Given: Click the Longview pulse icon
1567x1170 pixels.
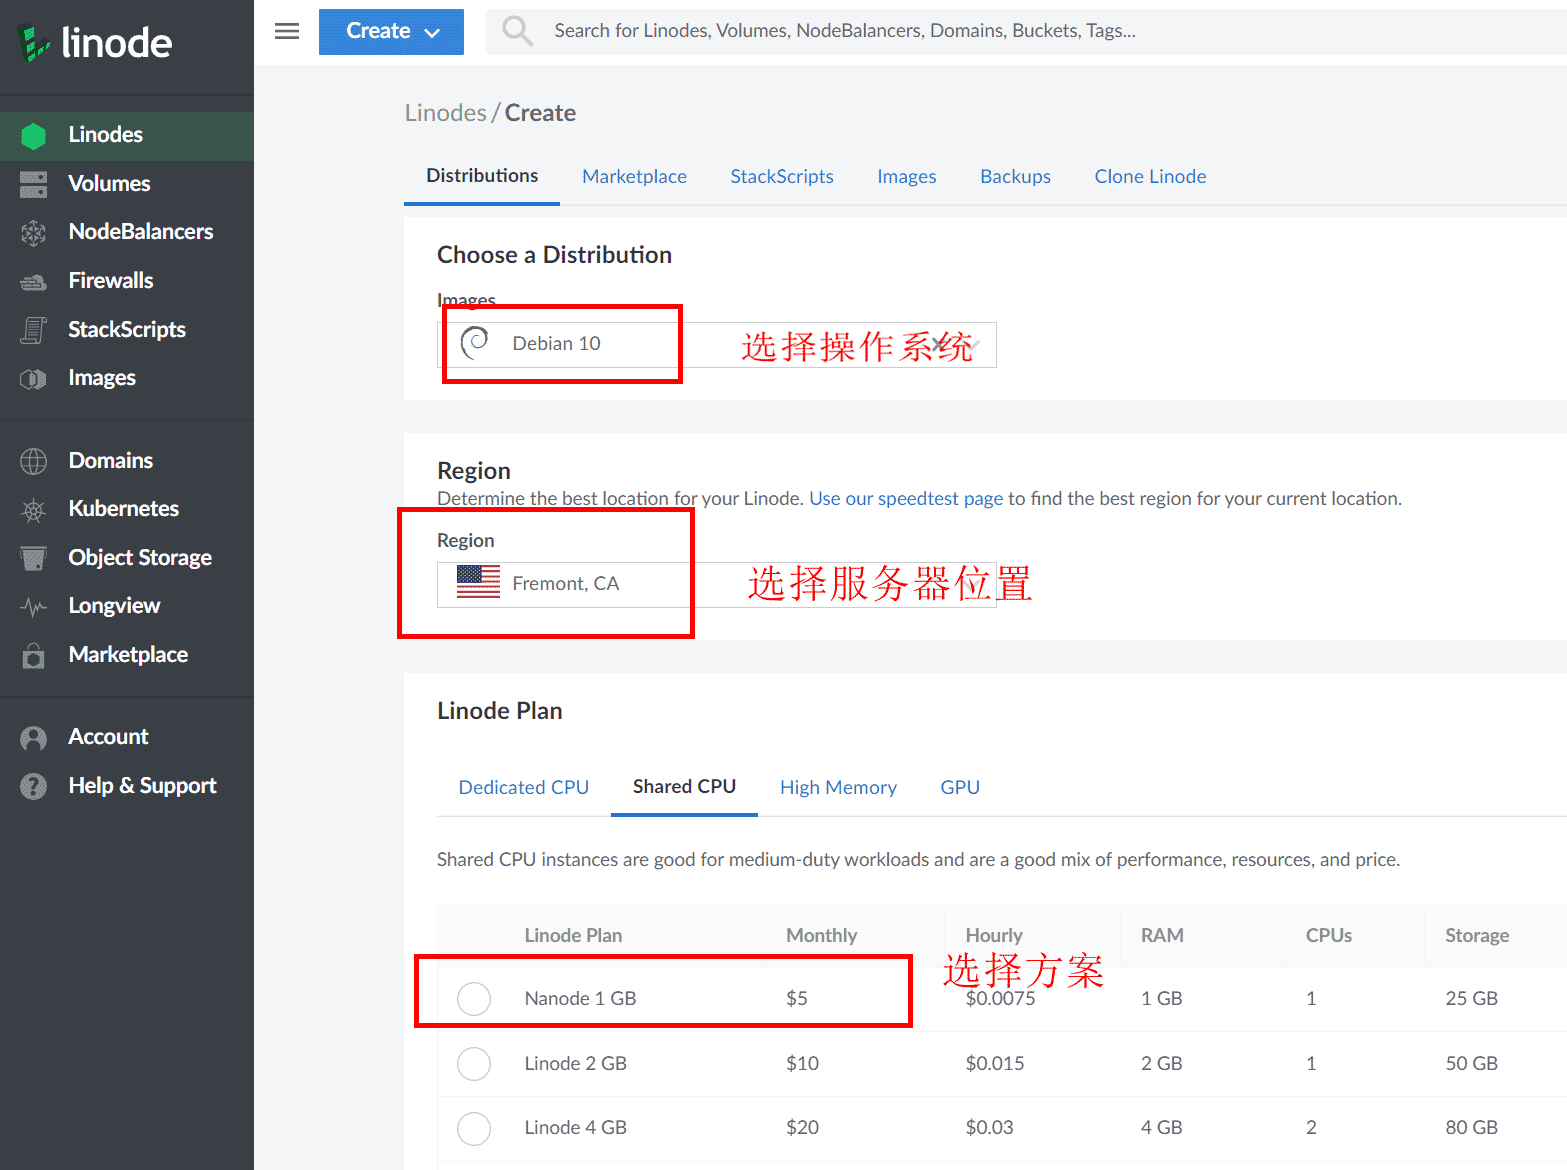Looking at the screenshot, I should (33, 607).
